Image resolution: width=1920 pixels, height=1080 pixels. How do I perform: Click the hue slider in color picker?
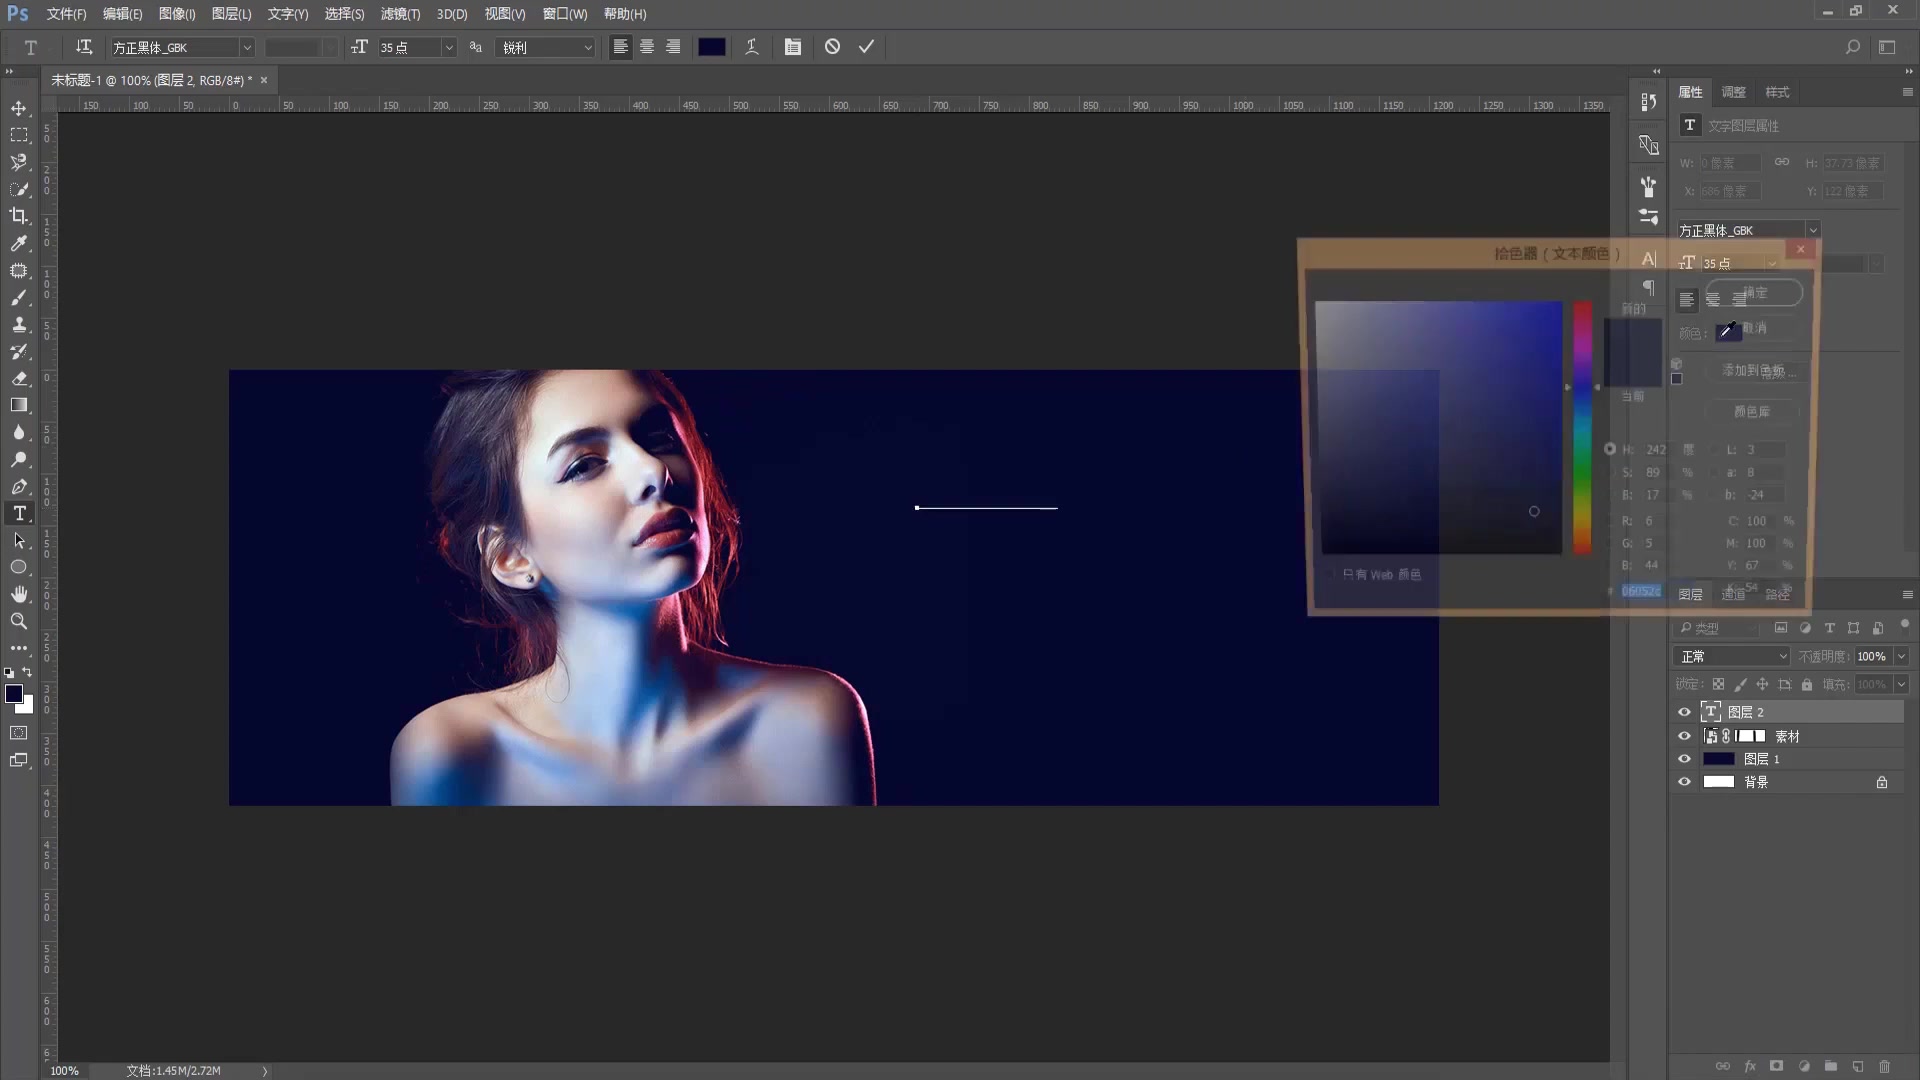tap(1582, 427)
